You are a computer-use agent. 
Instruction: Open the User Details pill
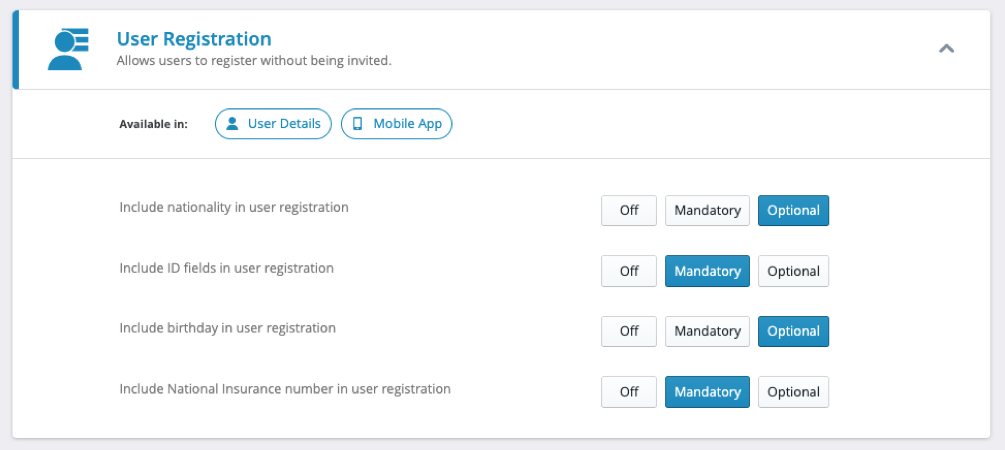tap(273, 124)
